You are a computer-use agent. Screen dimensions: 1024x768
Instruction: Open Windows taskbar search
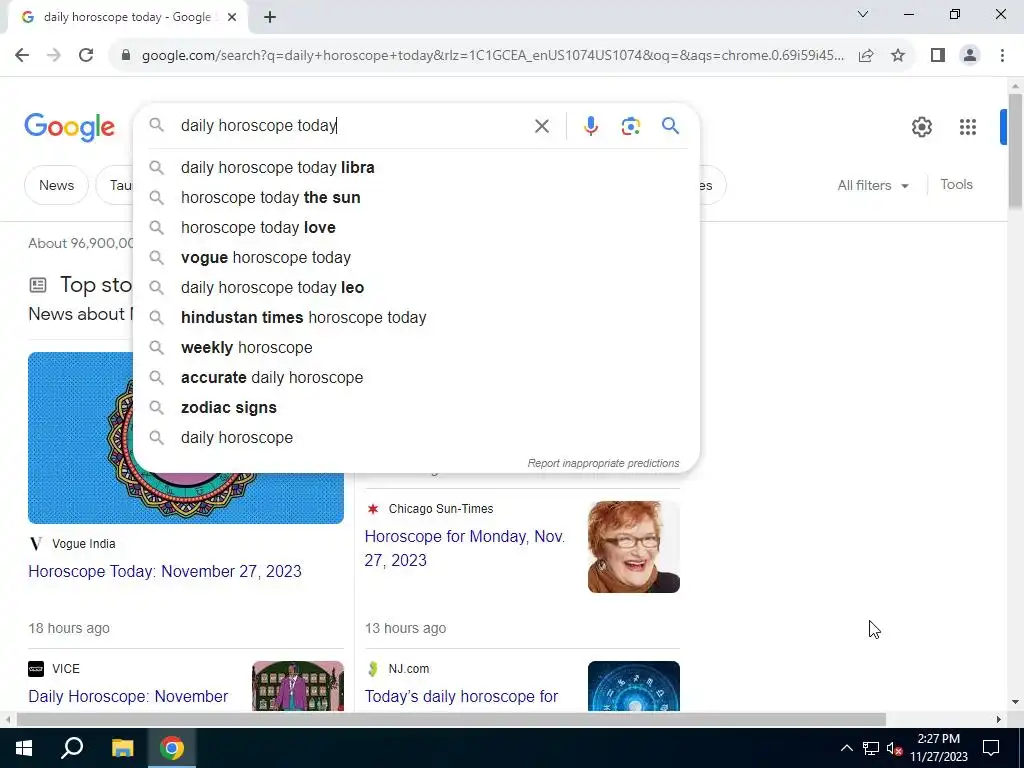pyautogui.click(x=72, y=748)
